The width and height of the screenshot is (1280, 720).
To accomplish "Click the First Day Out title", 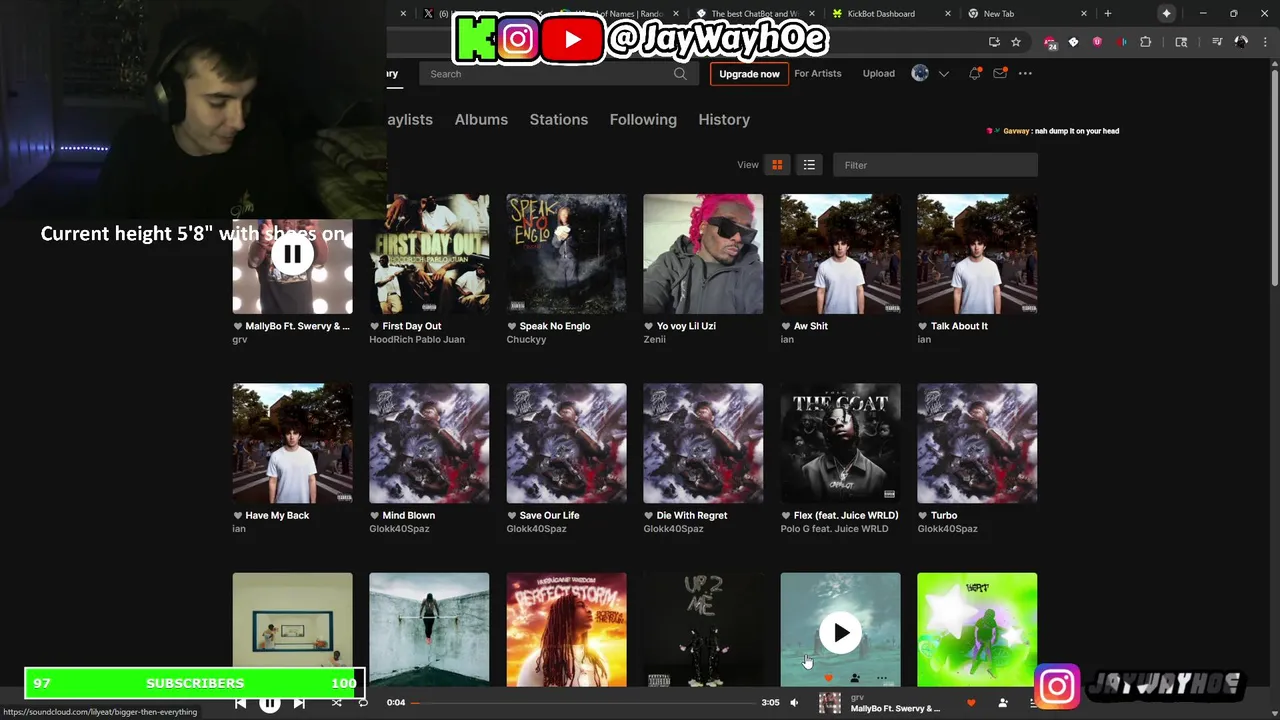I will [412, 326].
